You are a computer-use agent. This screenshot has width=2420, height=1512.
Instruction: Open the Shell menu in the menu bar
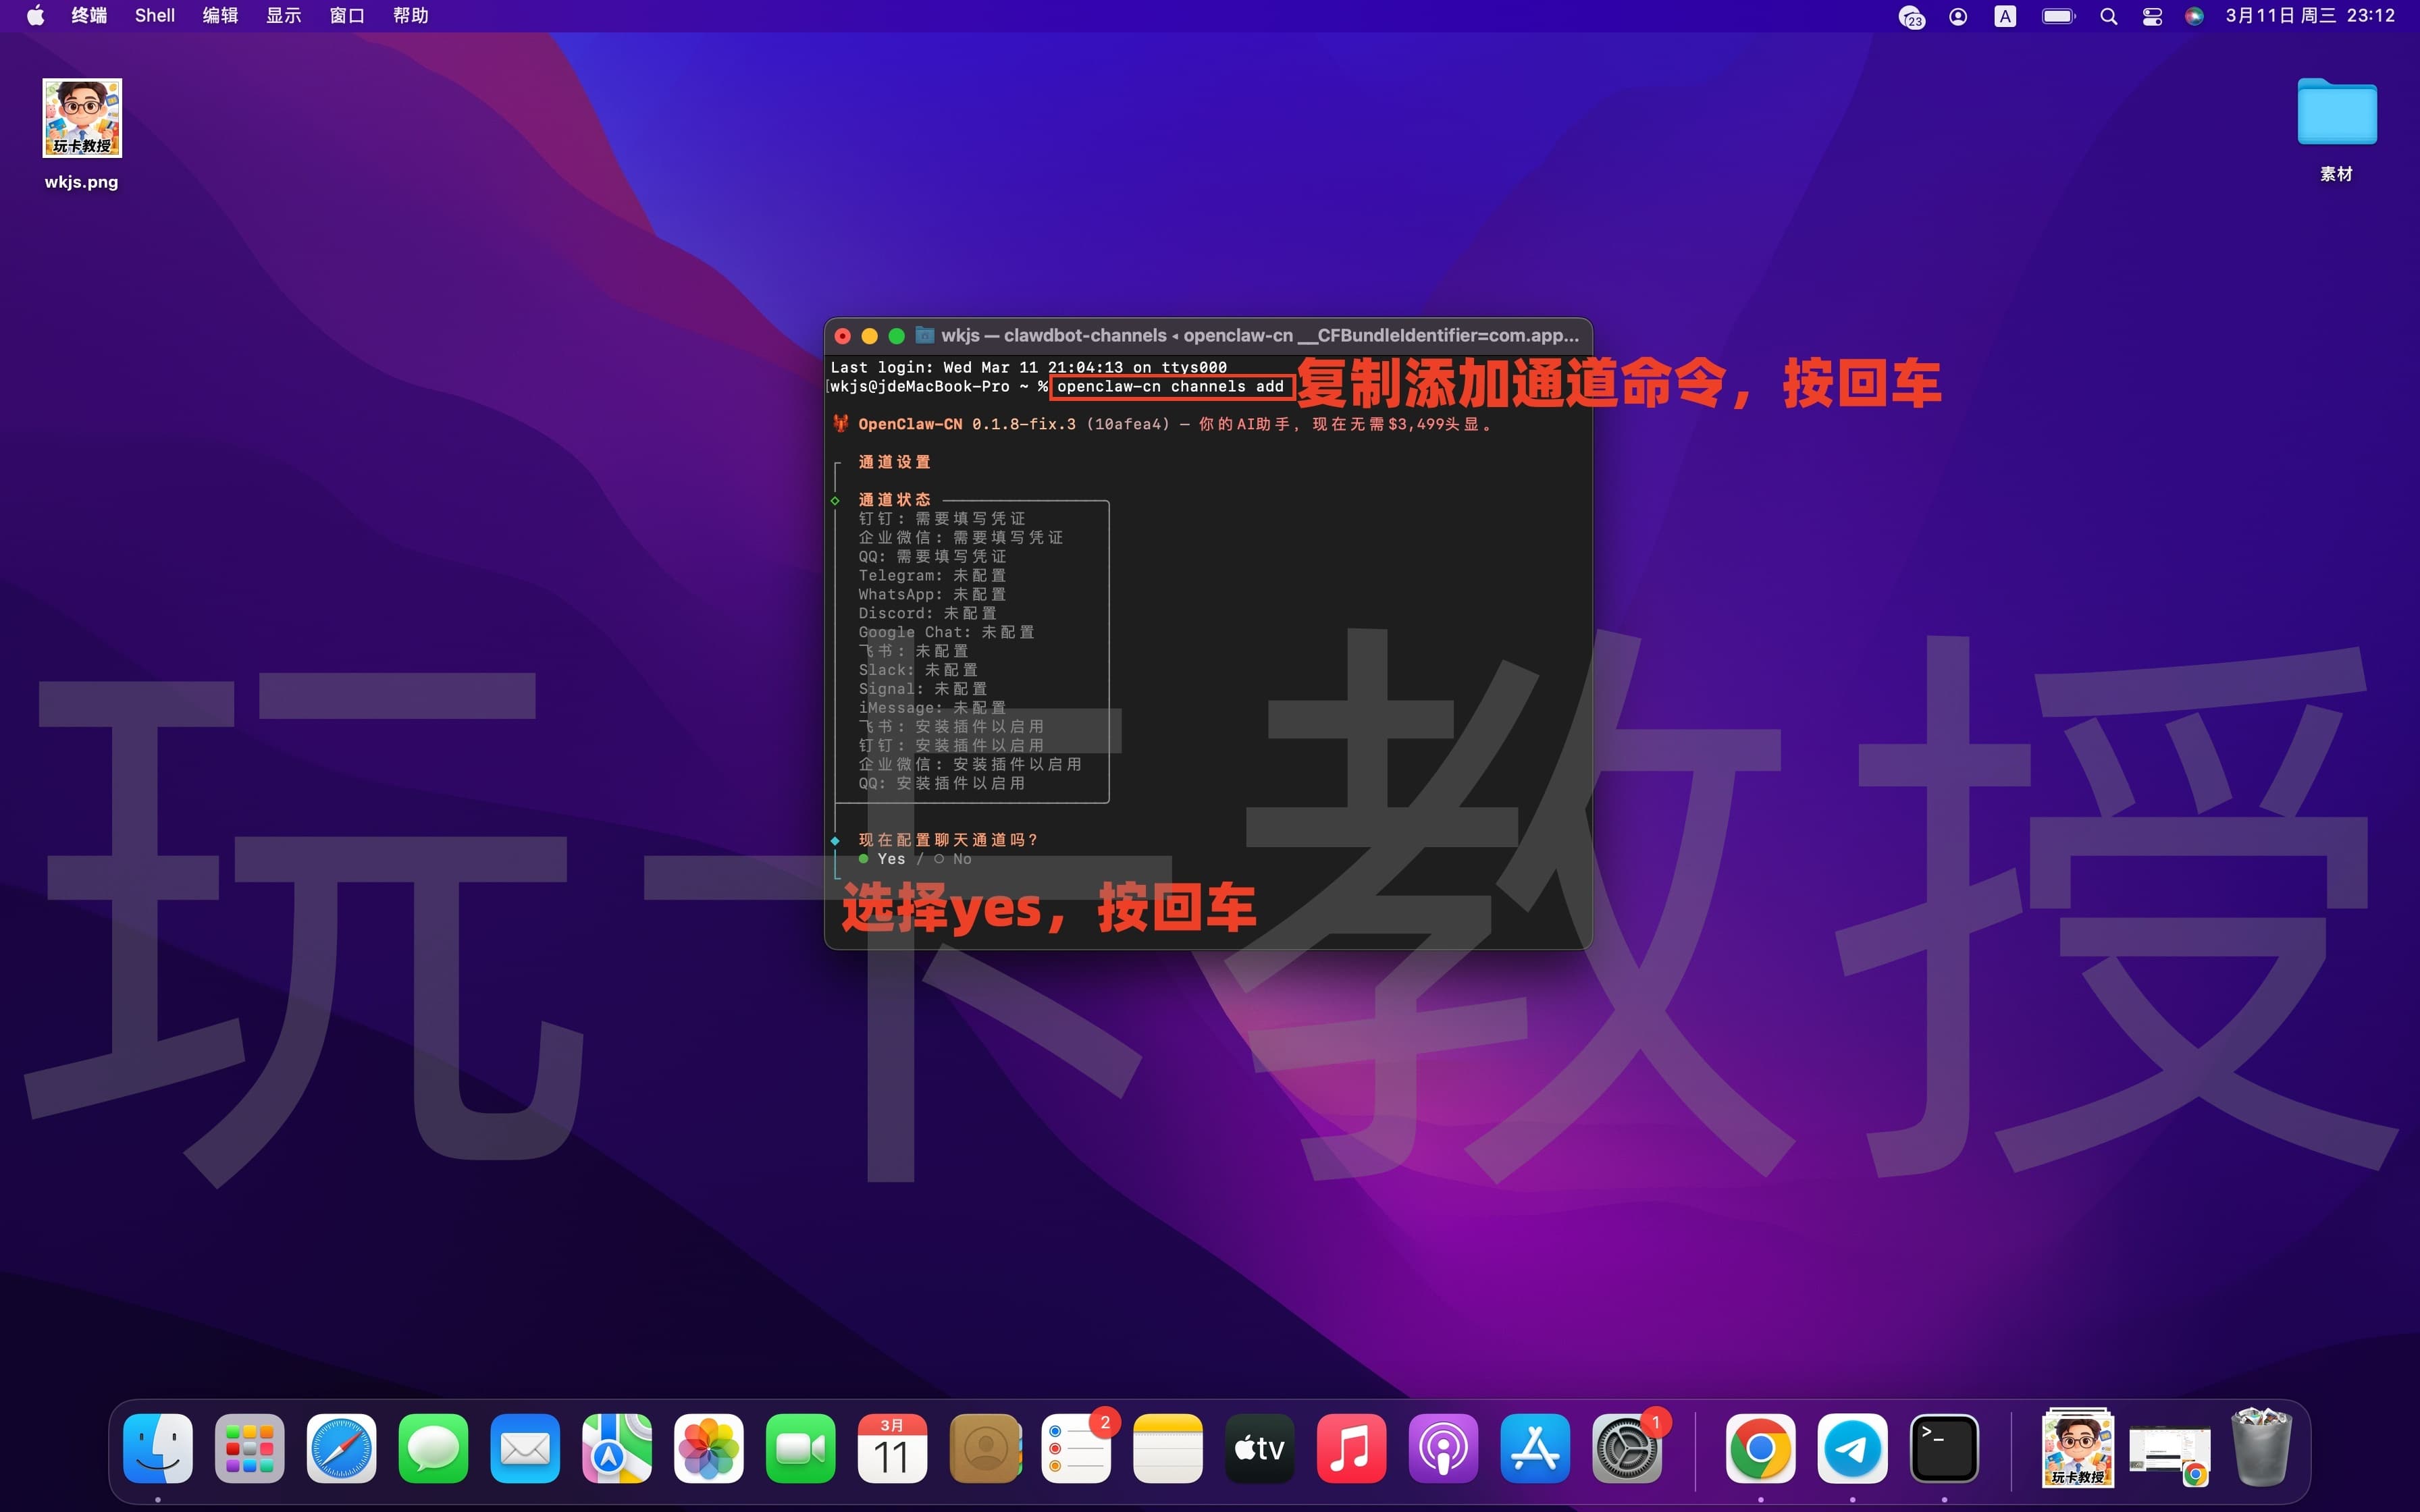coord(154,15)
